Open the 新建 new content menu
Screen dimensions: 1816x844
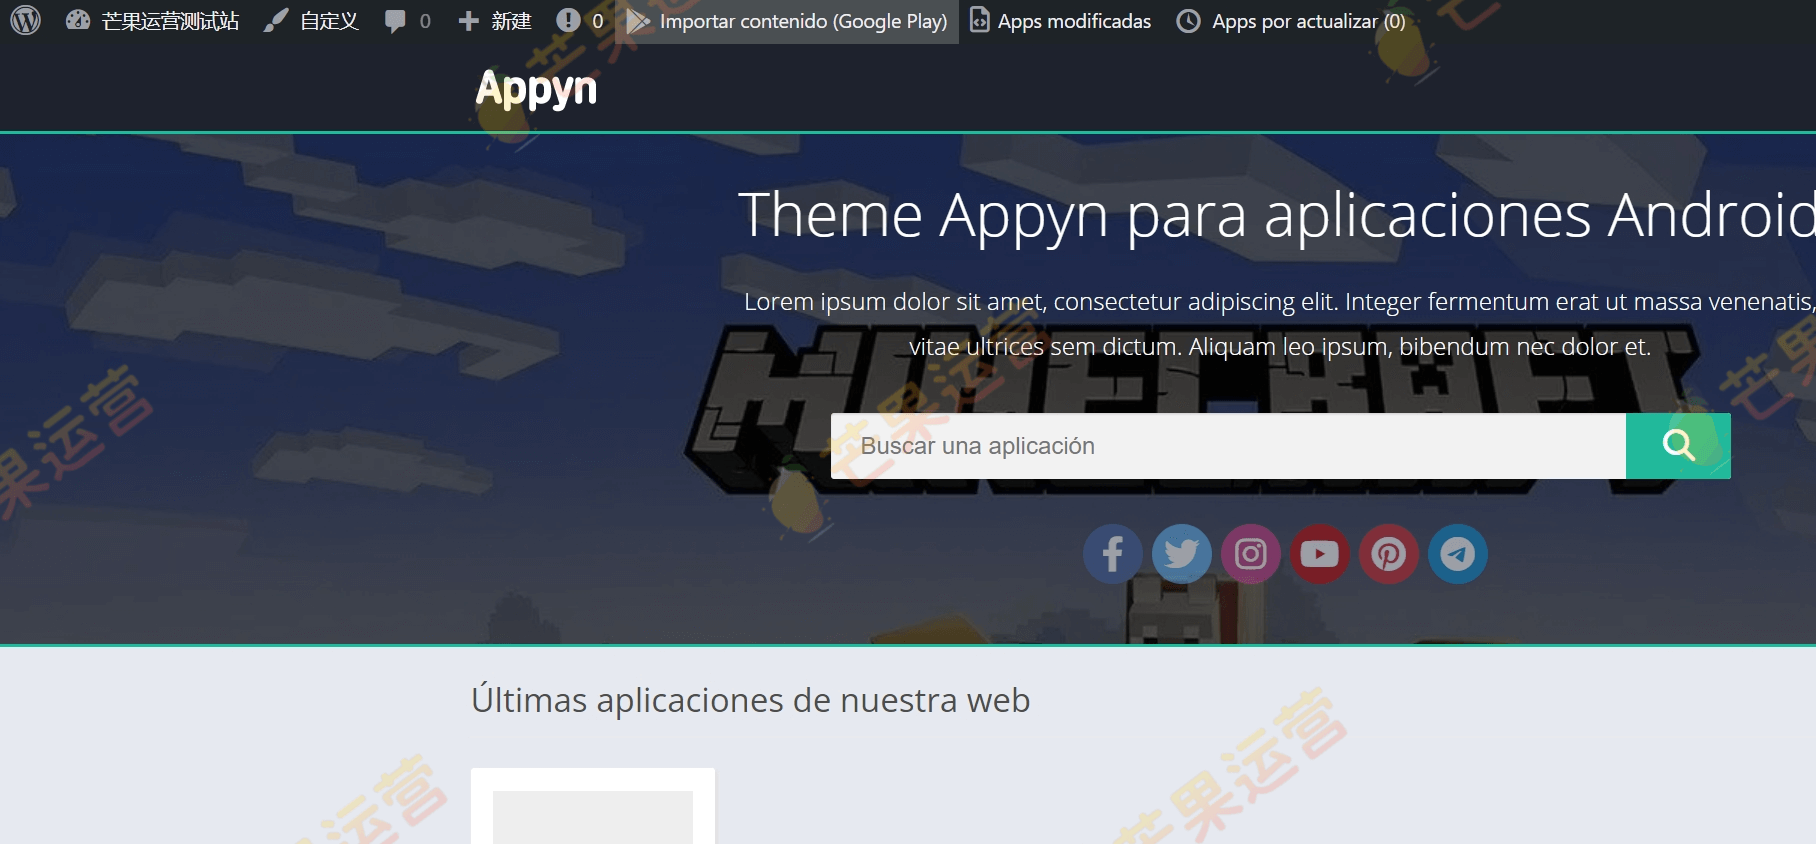(495, 21)
